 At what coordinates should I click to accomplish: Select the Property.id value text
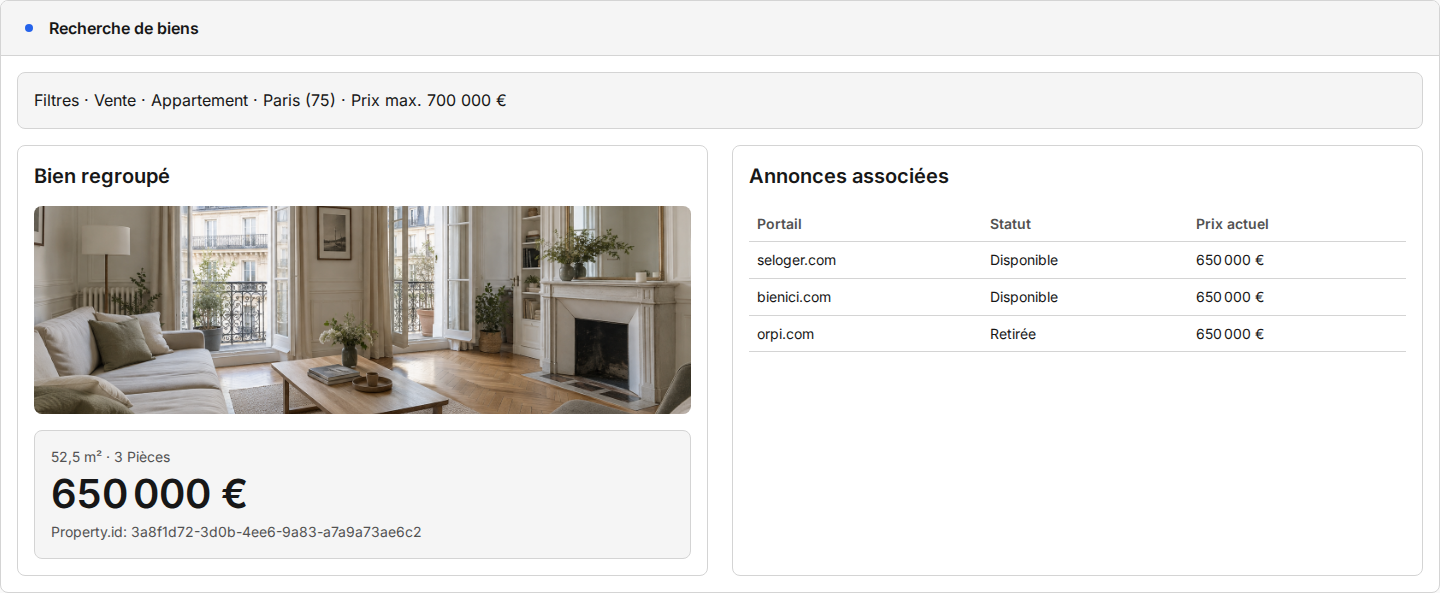276,532
